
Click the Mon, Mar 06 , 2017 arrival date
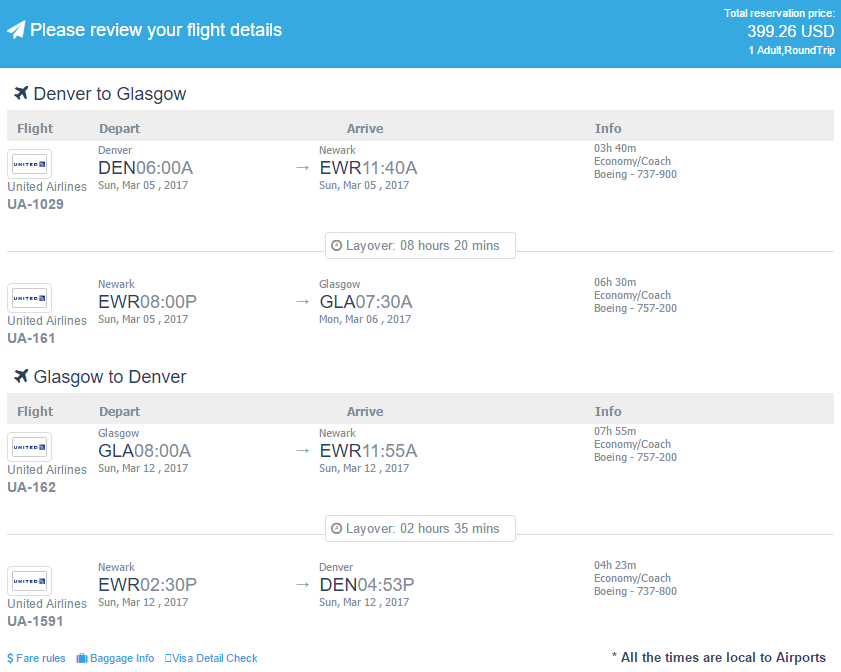tap(365, 319)
